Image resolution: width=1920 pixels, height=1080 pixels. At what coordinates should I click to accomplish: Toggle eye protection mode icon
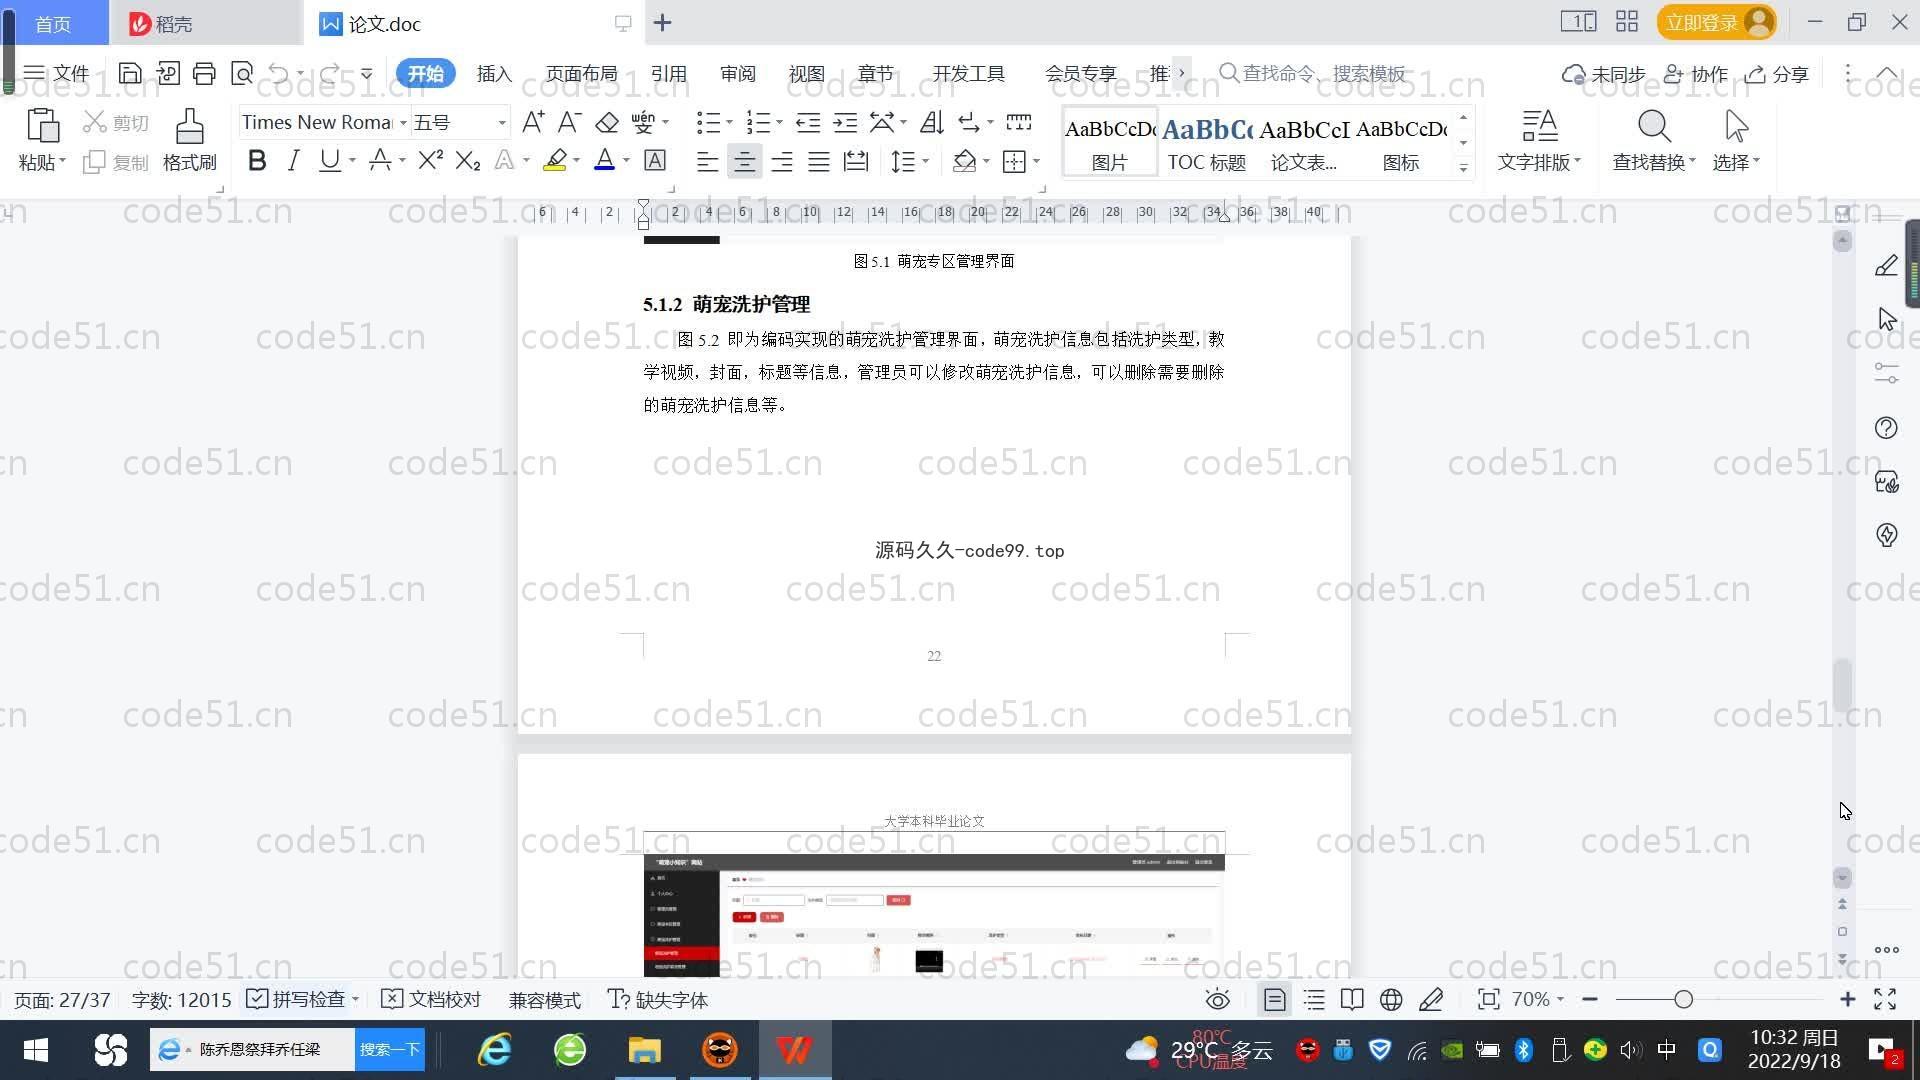tap(1217, 999)
